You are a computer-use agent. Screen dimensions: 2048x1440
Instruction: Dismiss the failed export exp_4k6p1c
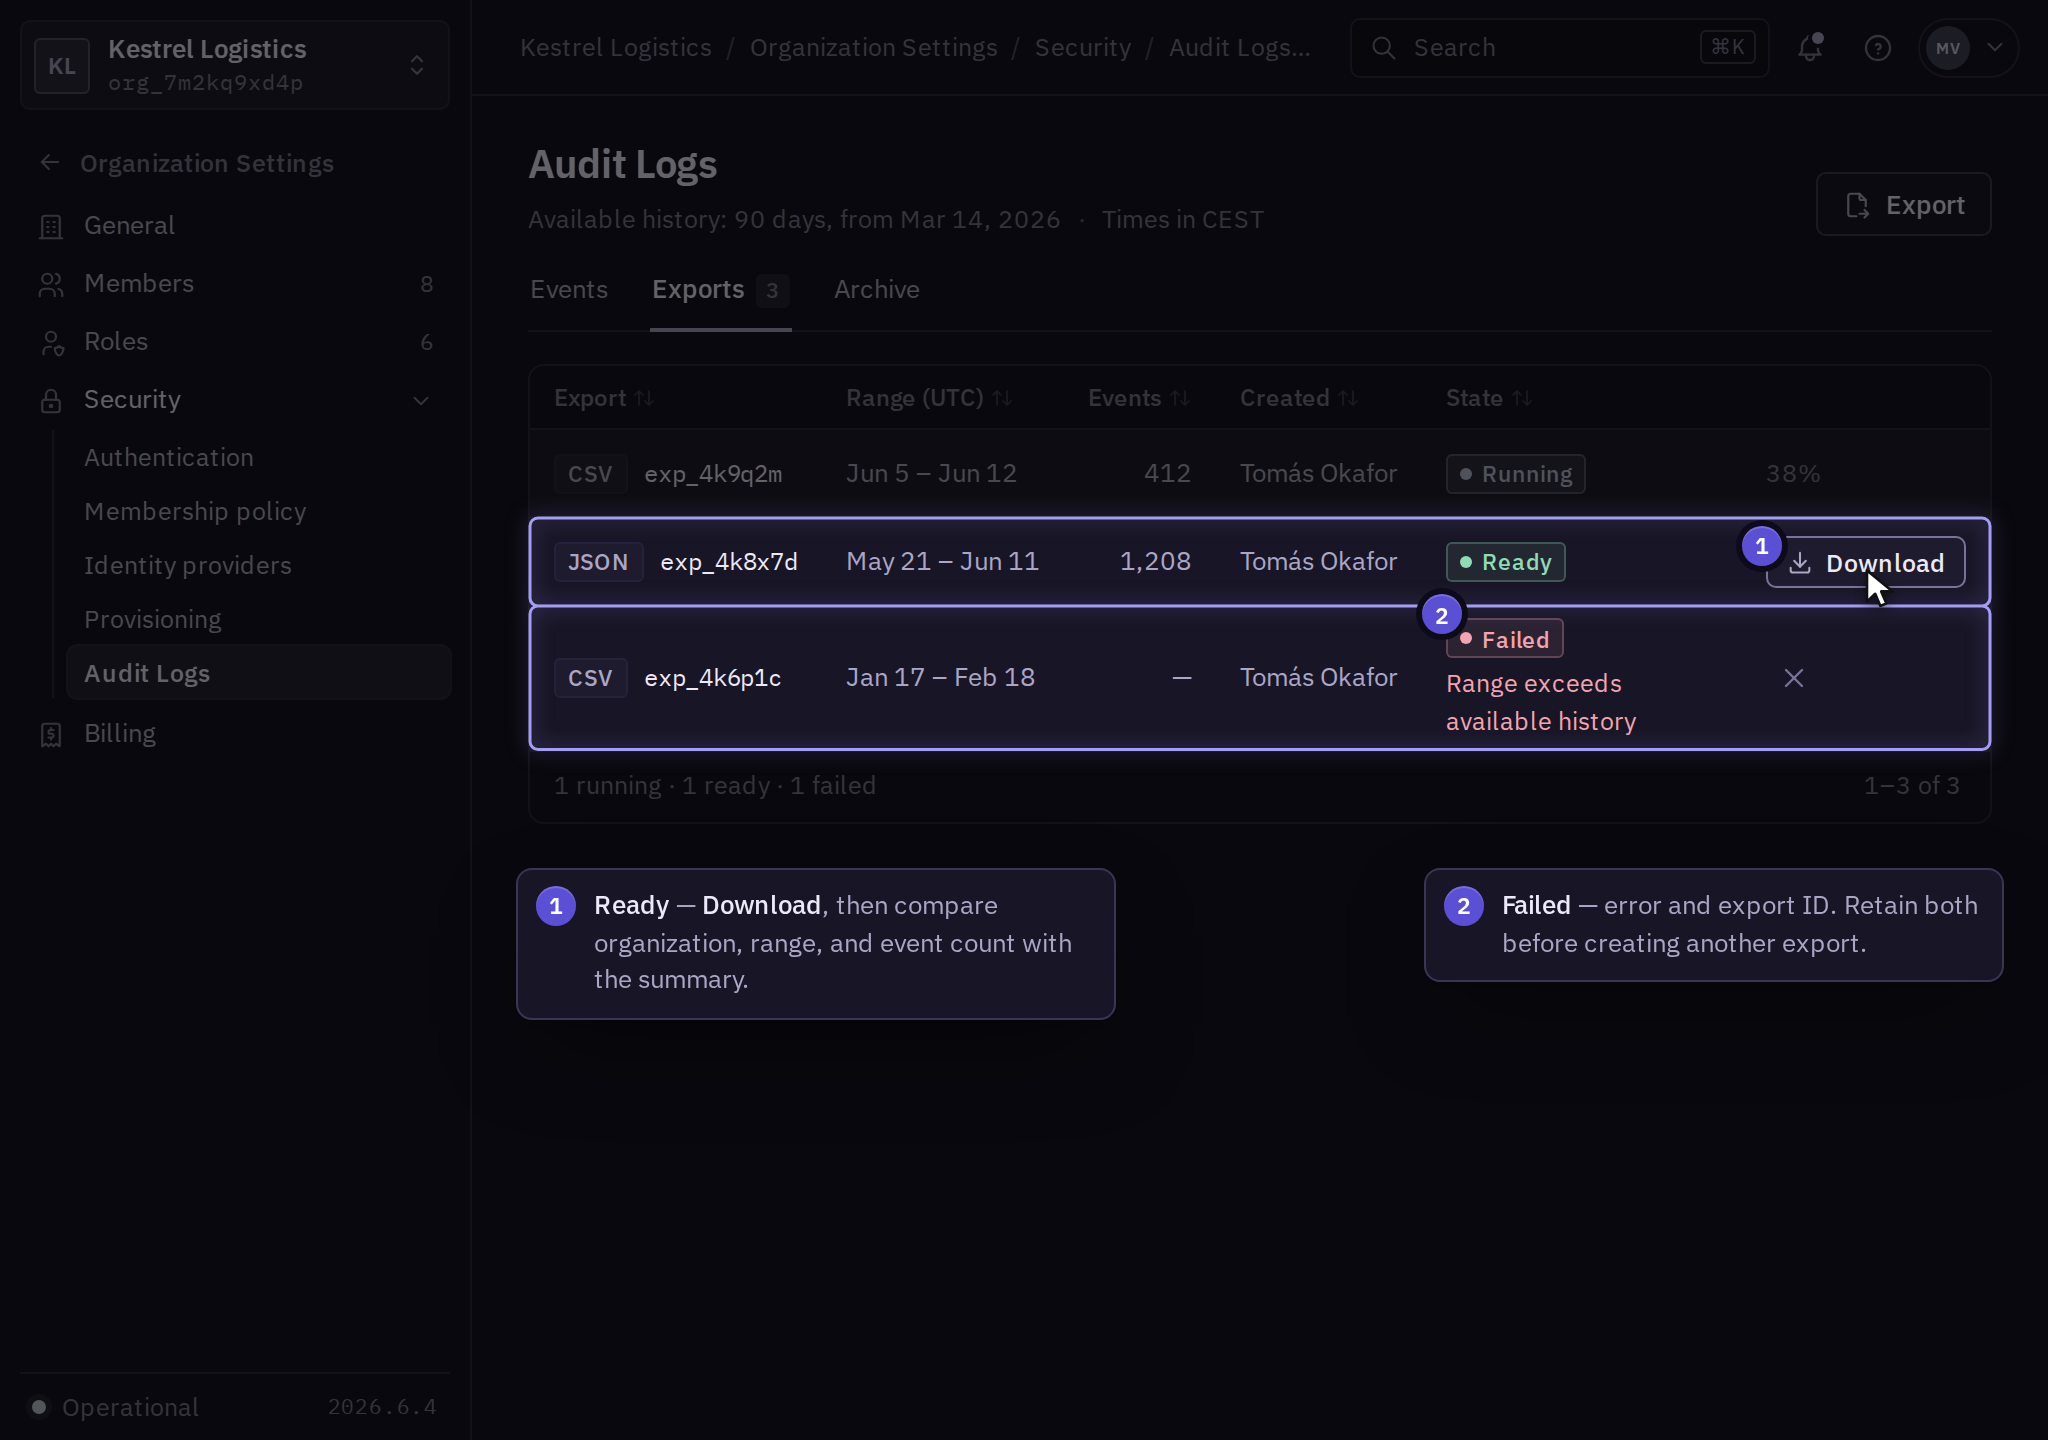coord(1794,678)
